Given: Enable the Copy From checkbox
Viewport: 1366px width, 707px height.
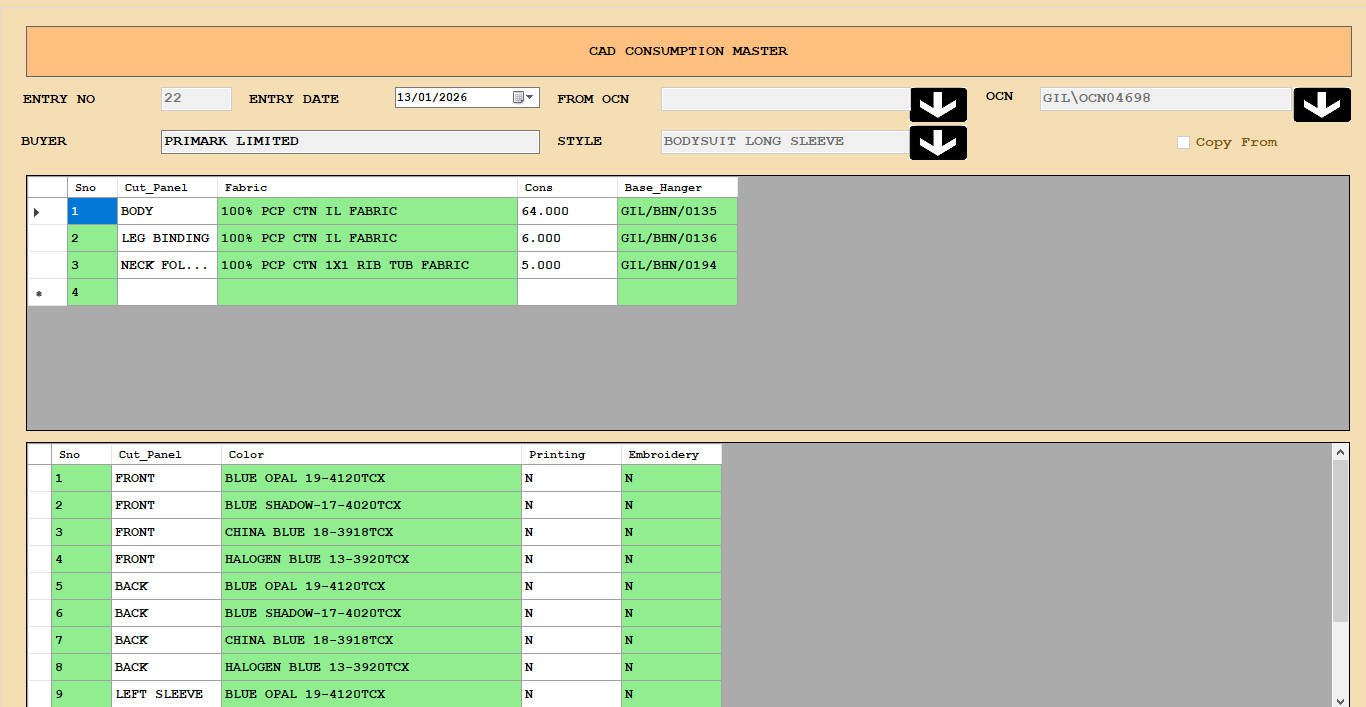Looking at the screenshot, I should click(x=1183, y=143).
